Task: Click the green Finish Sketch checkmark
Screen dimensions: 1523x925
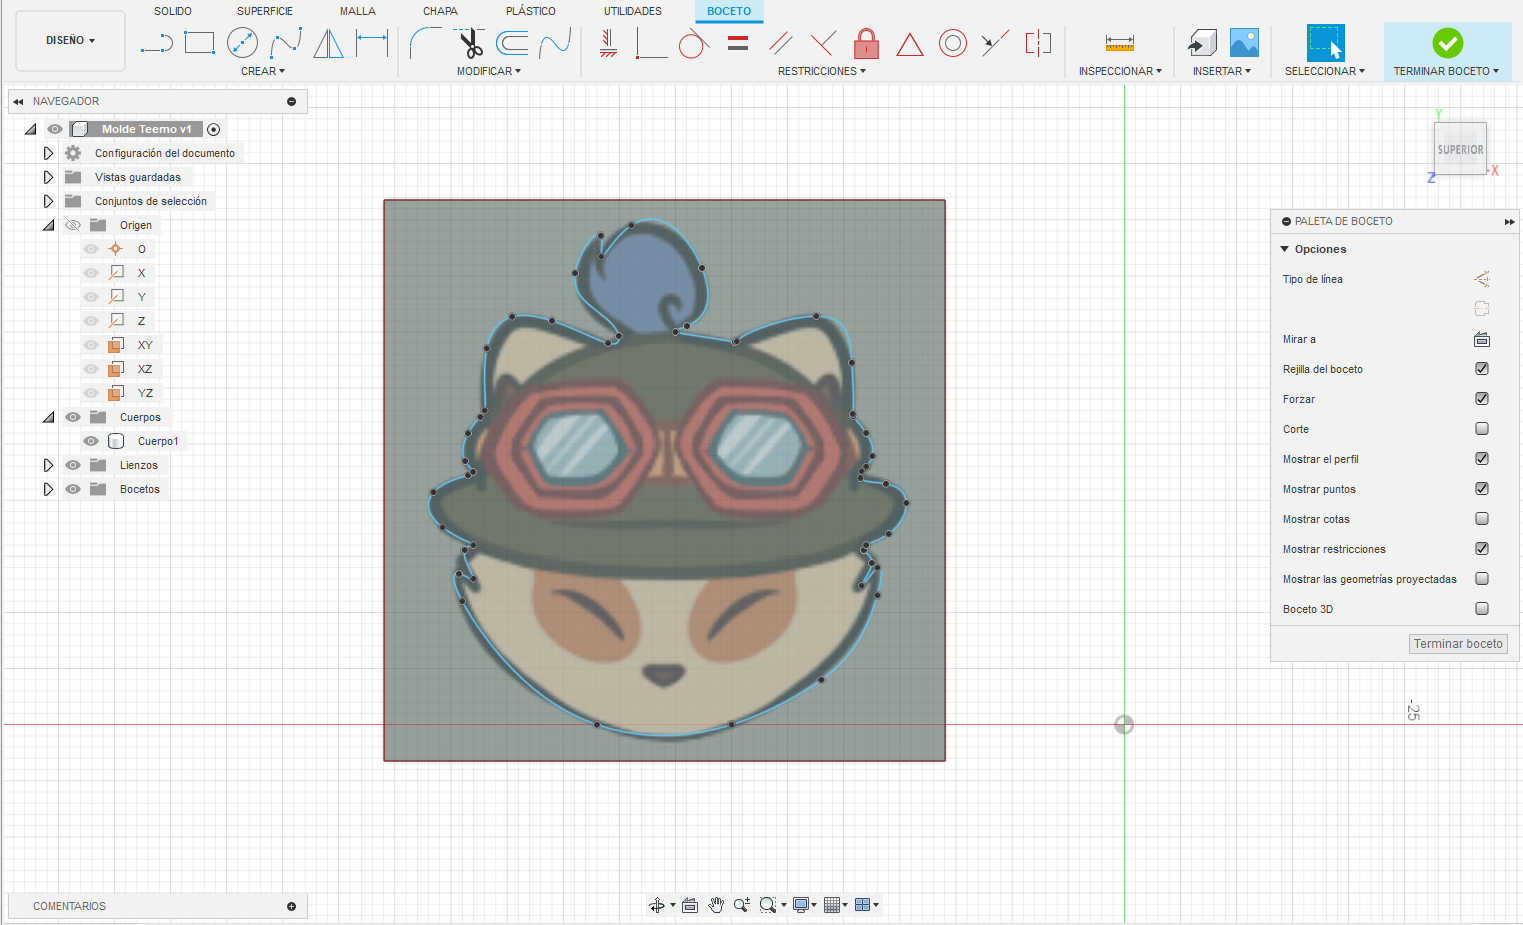Action: [1447, 43]
